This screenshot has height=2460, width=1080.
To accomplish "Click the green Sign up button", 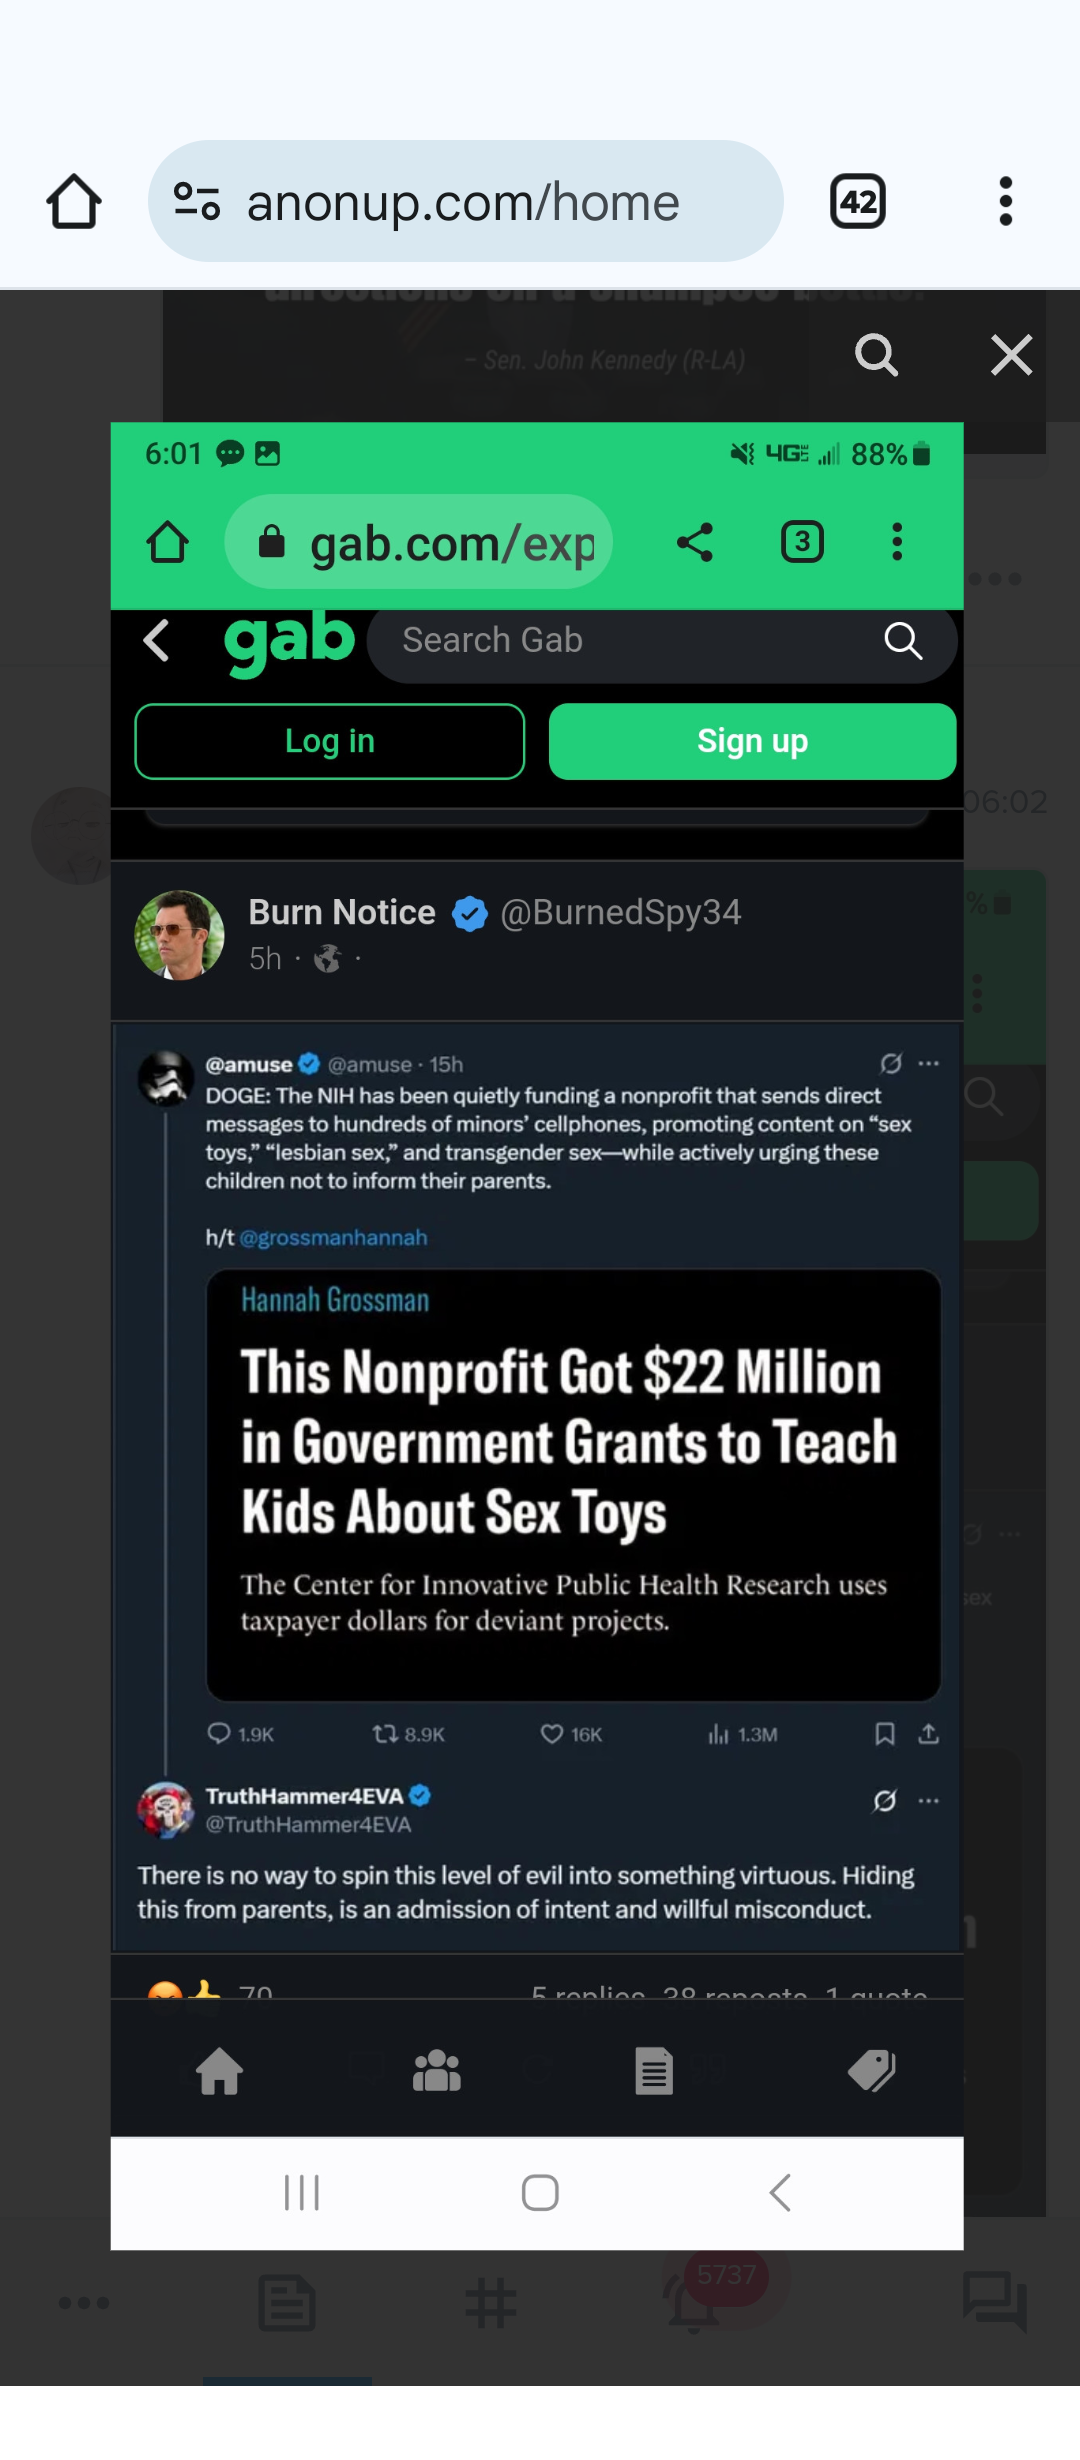I will [x=752, y=742].
